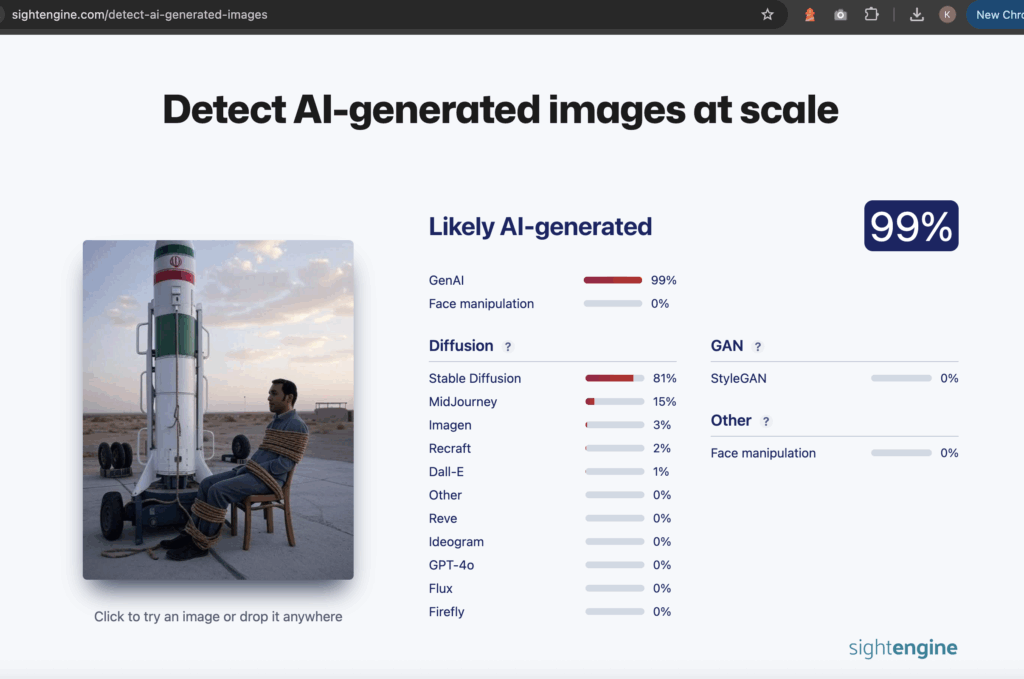Click the help icon next to Other

click(766, 421)
